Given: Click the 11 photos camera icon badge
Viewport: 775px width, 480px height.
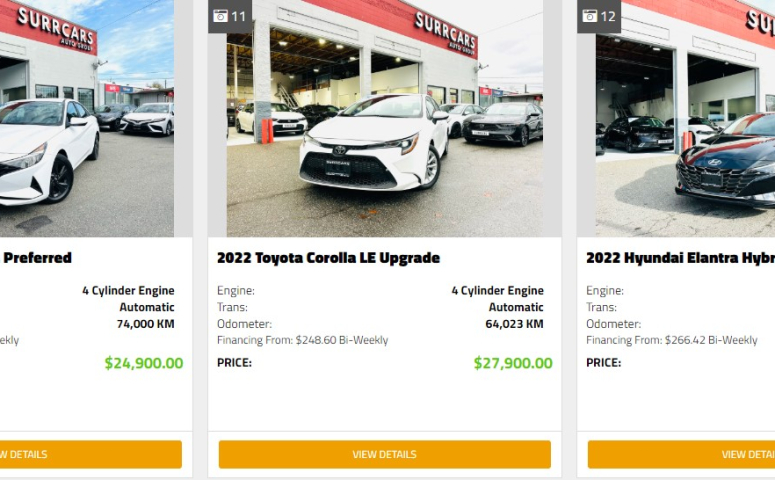Looking at the screenshot, I should pyautogui.click(x=230, y=16).
